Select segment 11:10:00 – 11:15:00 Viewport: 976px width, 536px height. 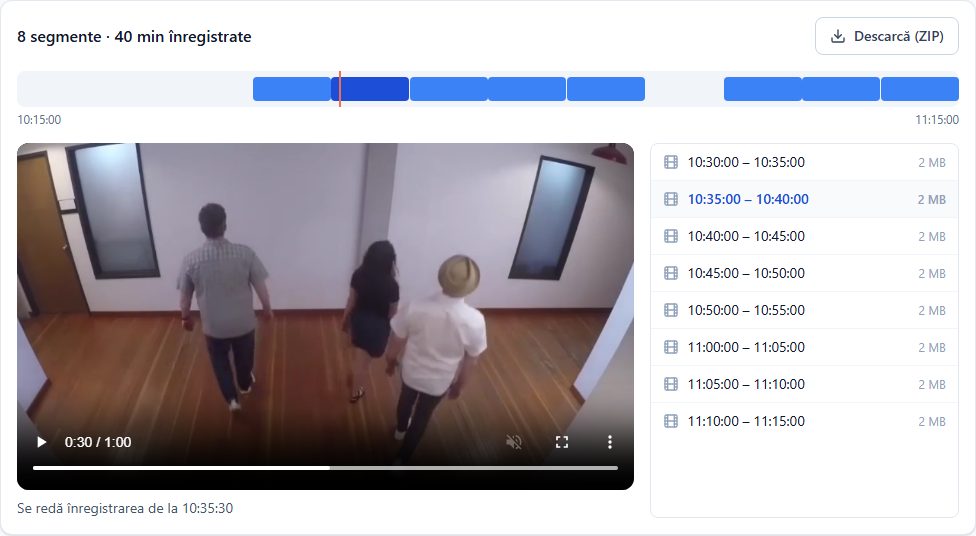point(804,421)
